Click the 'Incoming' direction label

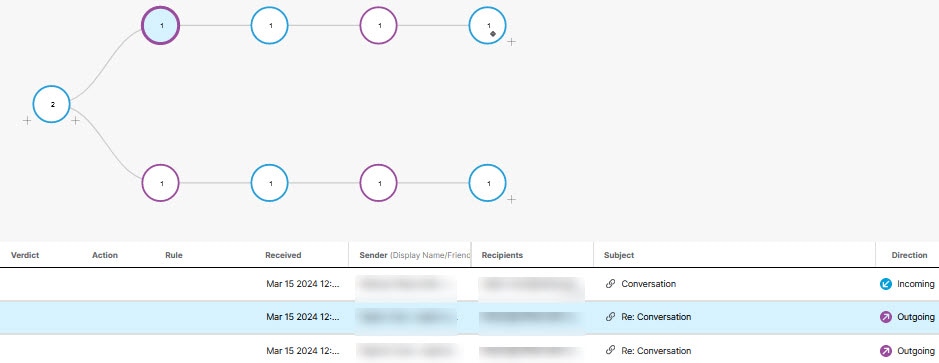(x=915, y=284)
